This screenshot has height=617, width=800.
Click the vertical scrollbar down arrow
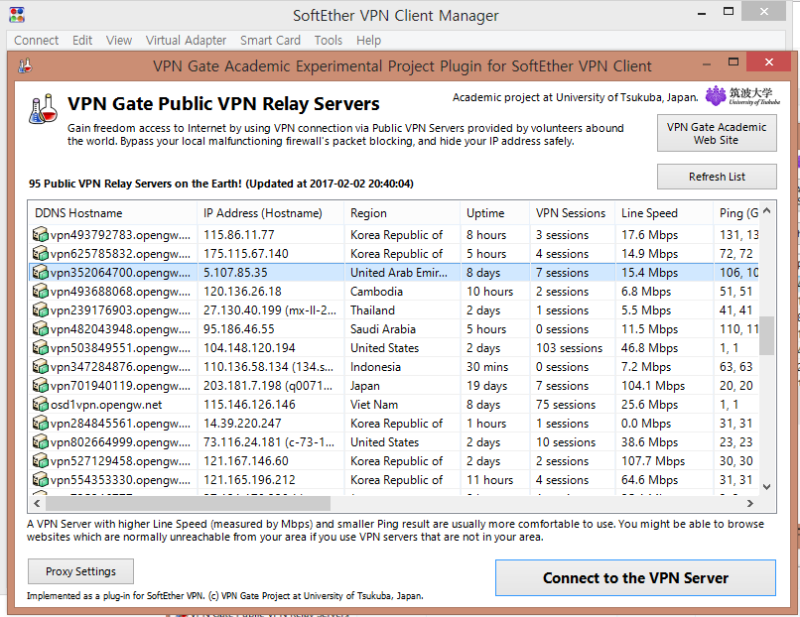[766, 487]
